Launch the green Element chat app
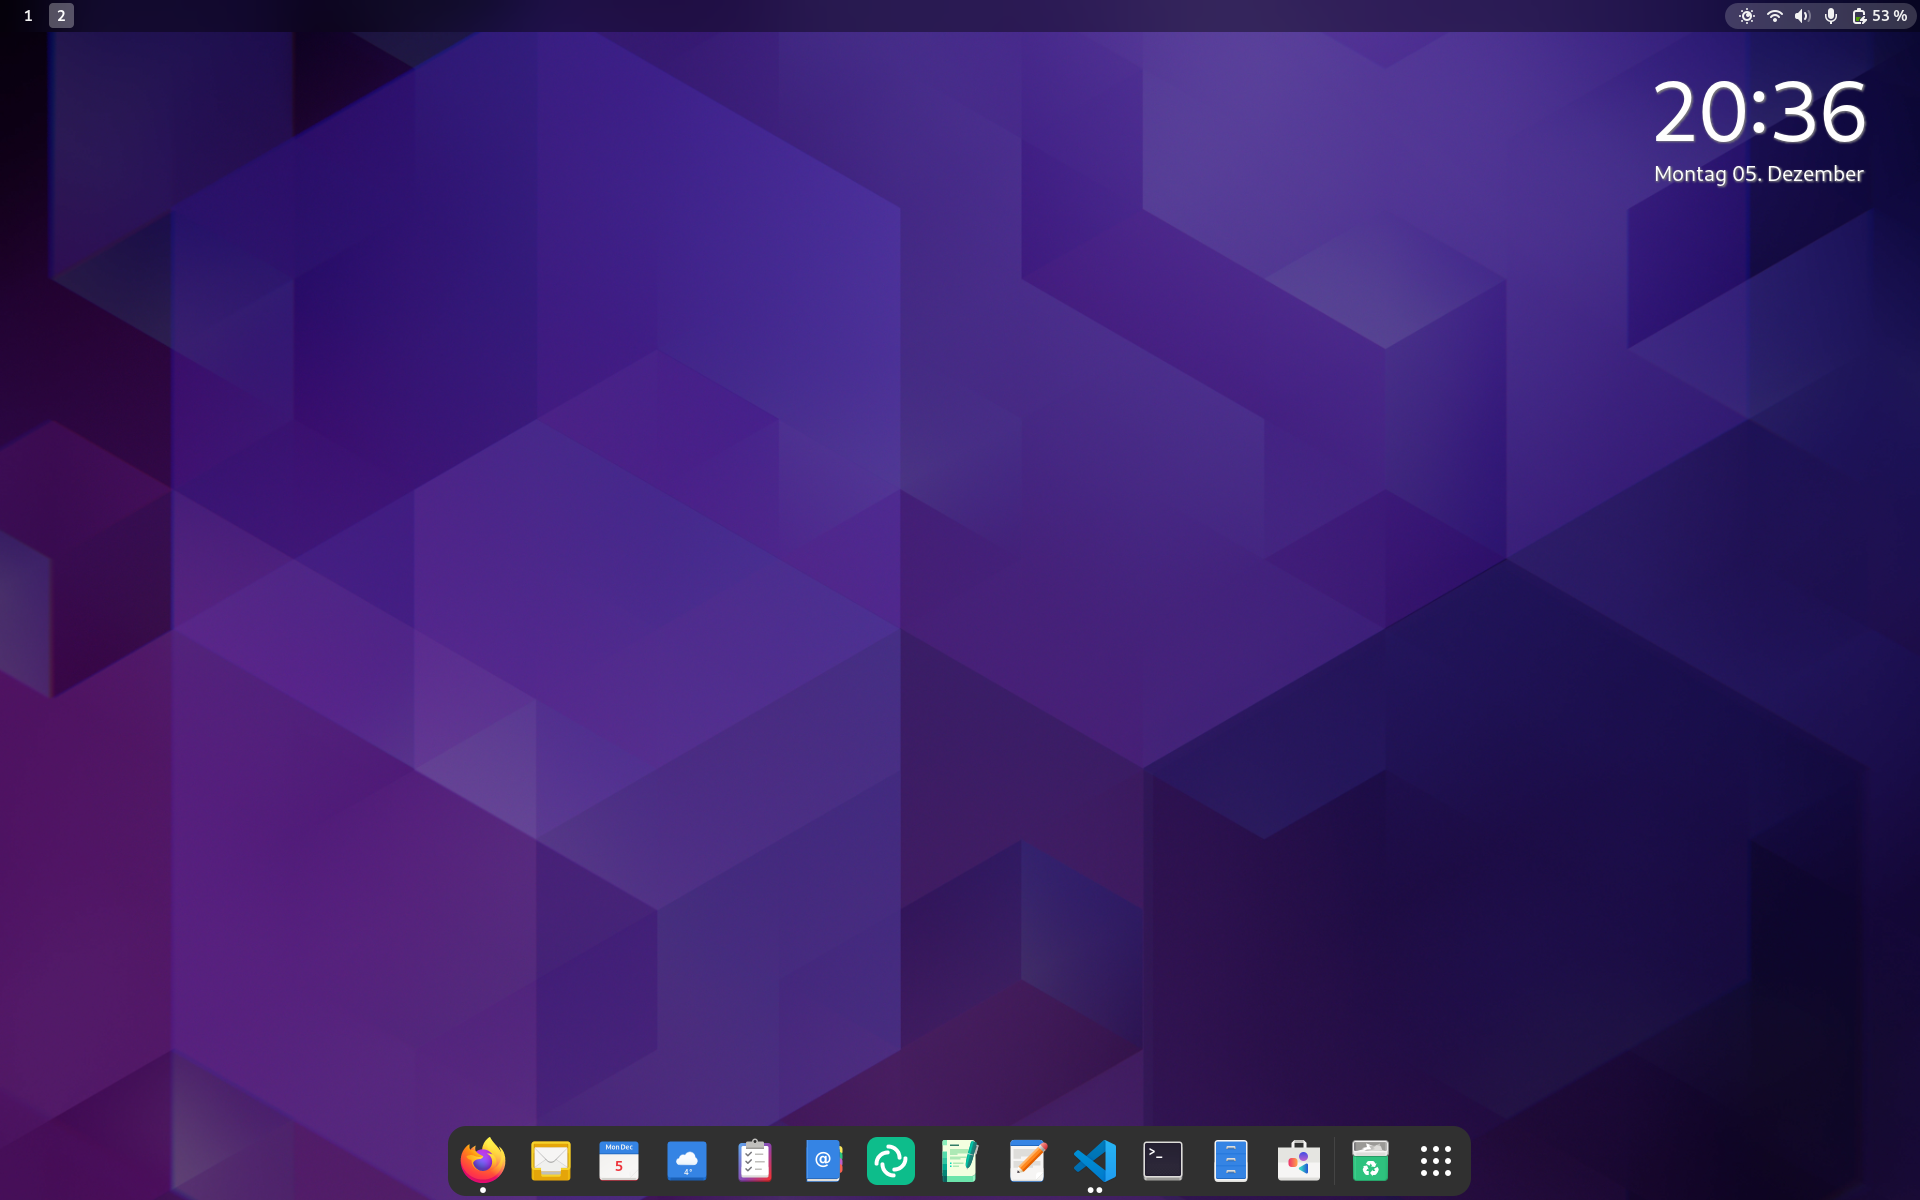Image resolution: width=1920 pixels, height=1200 pixels. pos(891,1161)
